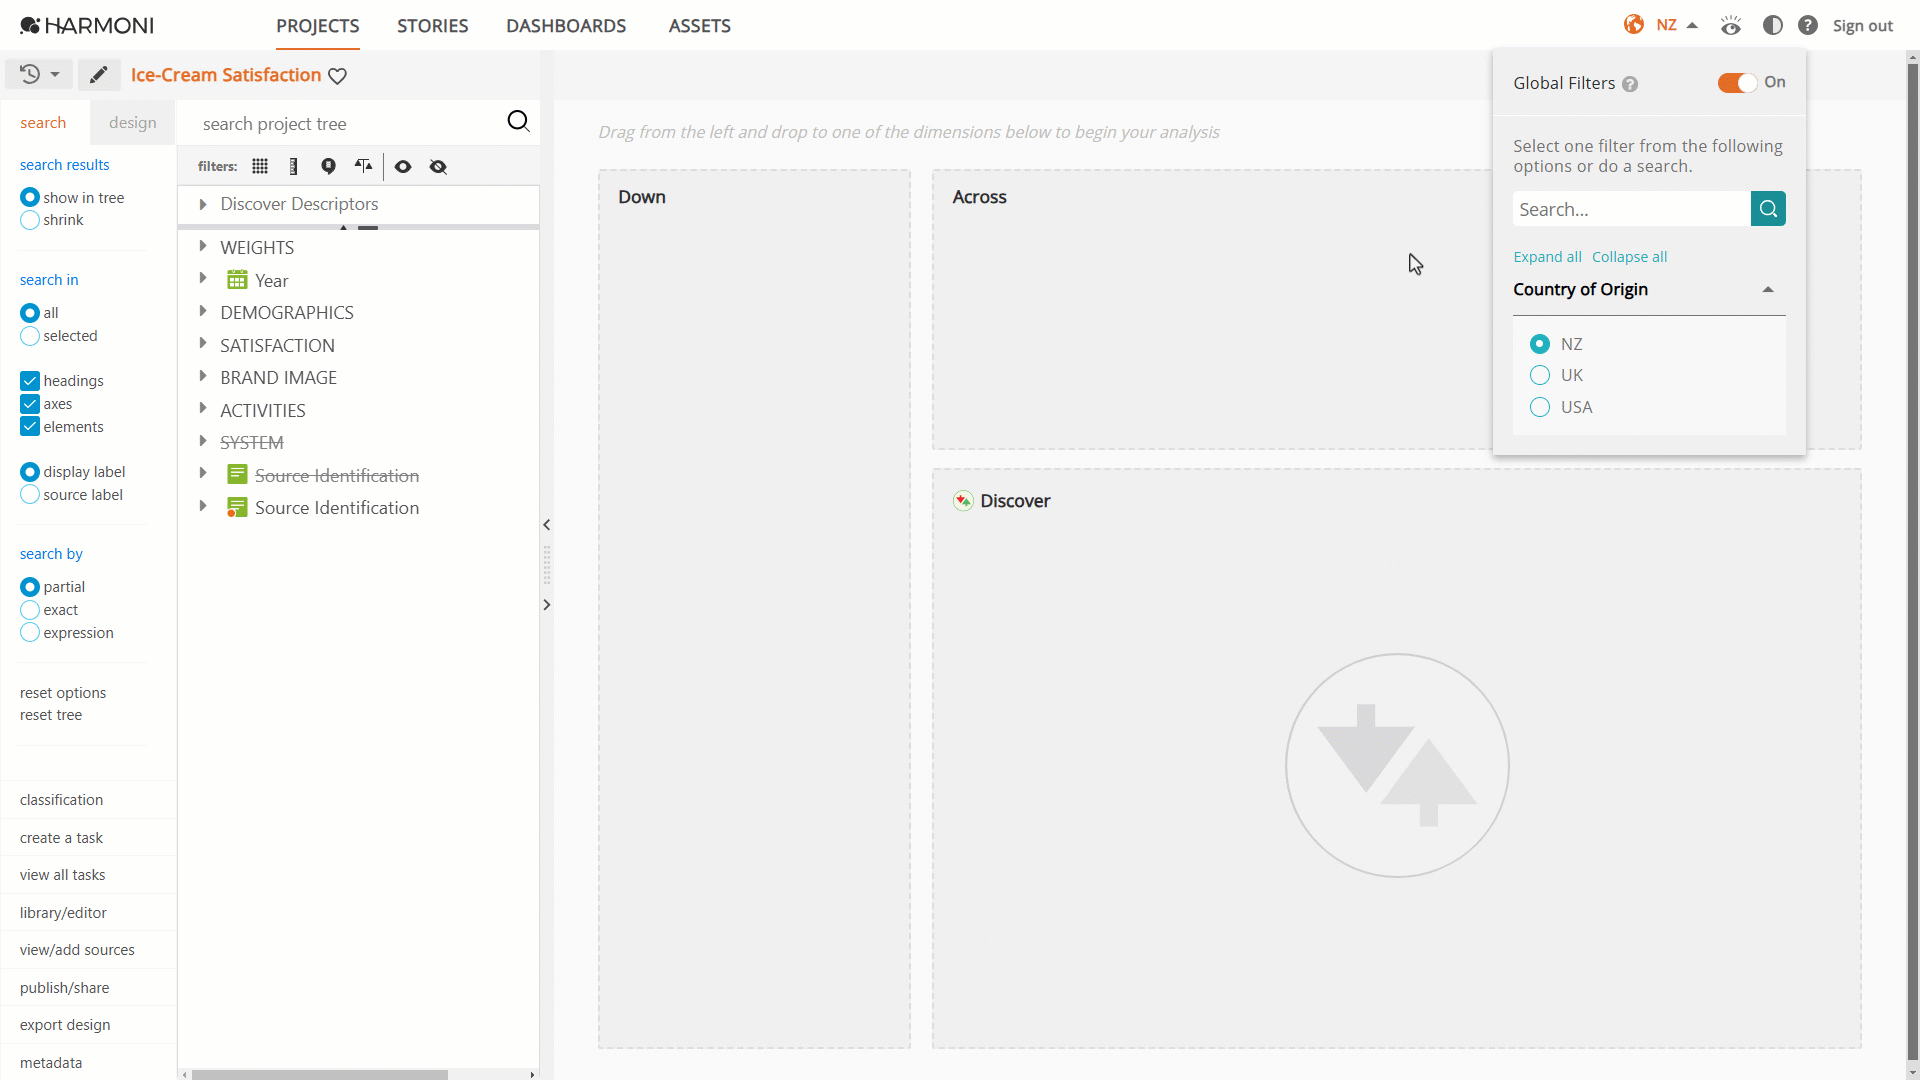
Task: Switch to the design tab
Action: [133, 122]
